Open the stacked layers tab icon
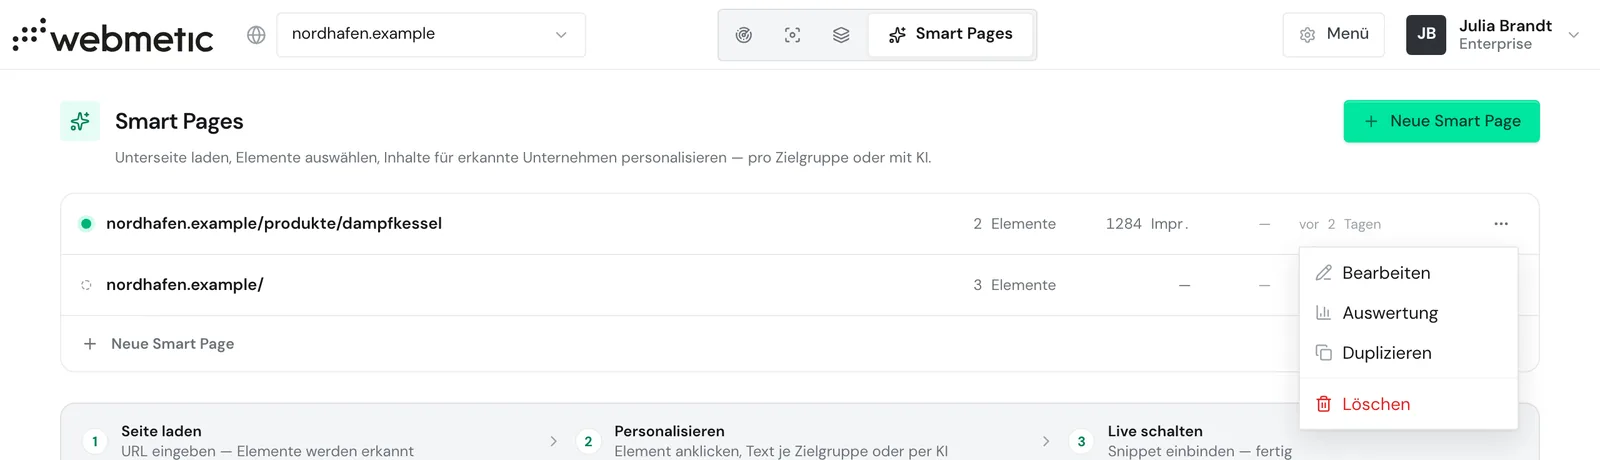Screen dimensions: 1600x460 point(841,35)
